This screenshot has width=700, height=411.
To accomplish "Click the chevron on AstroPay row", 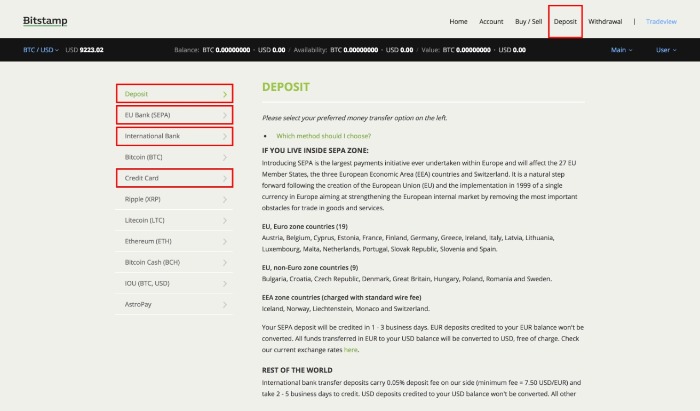I will click(x=225, y=305).
